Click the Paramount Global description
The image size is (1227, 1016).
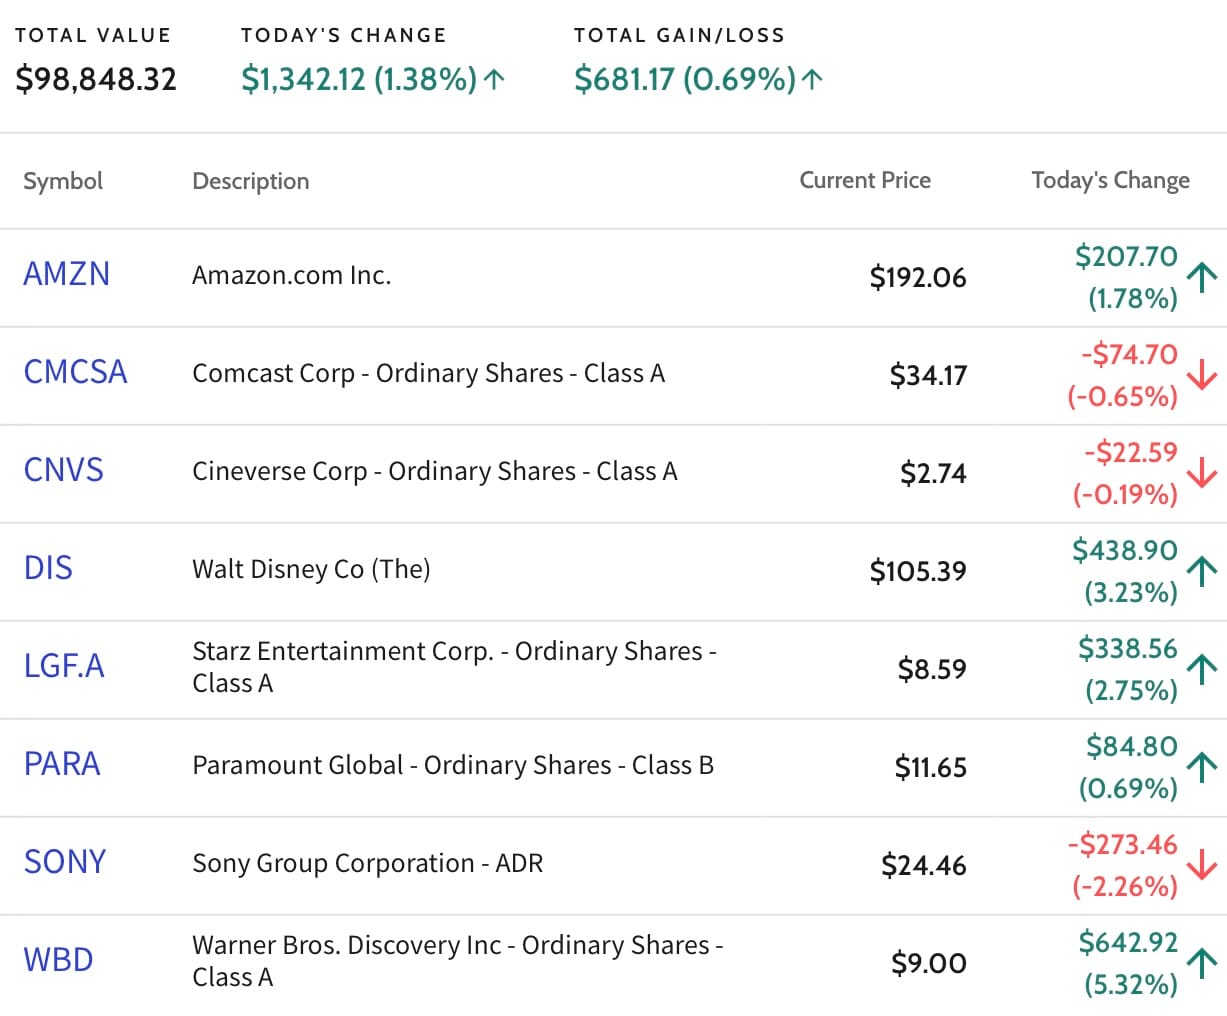(x=453, y=765)
